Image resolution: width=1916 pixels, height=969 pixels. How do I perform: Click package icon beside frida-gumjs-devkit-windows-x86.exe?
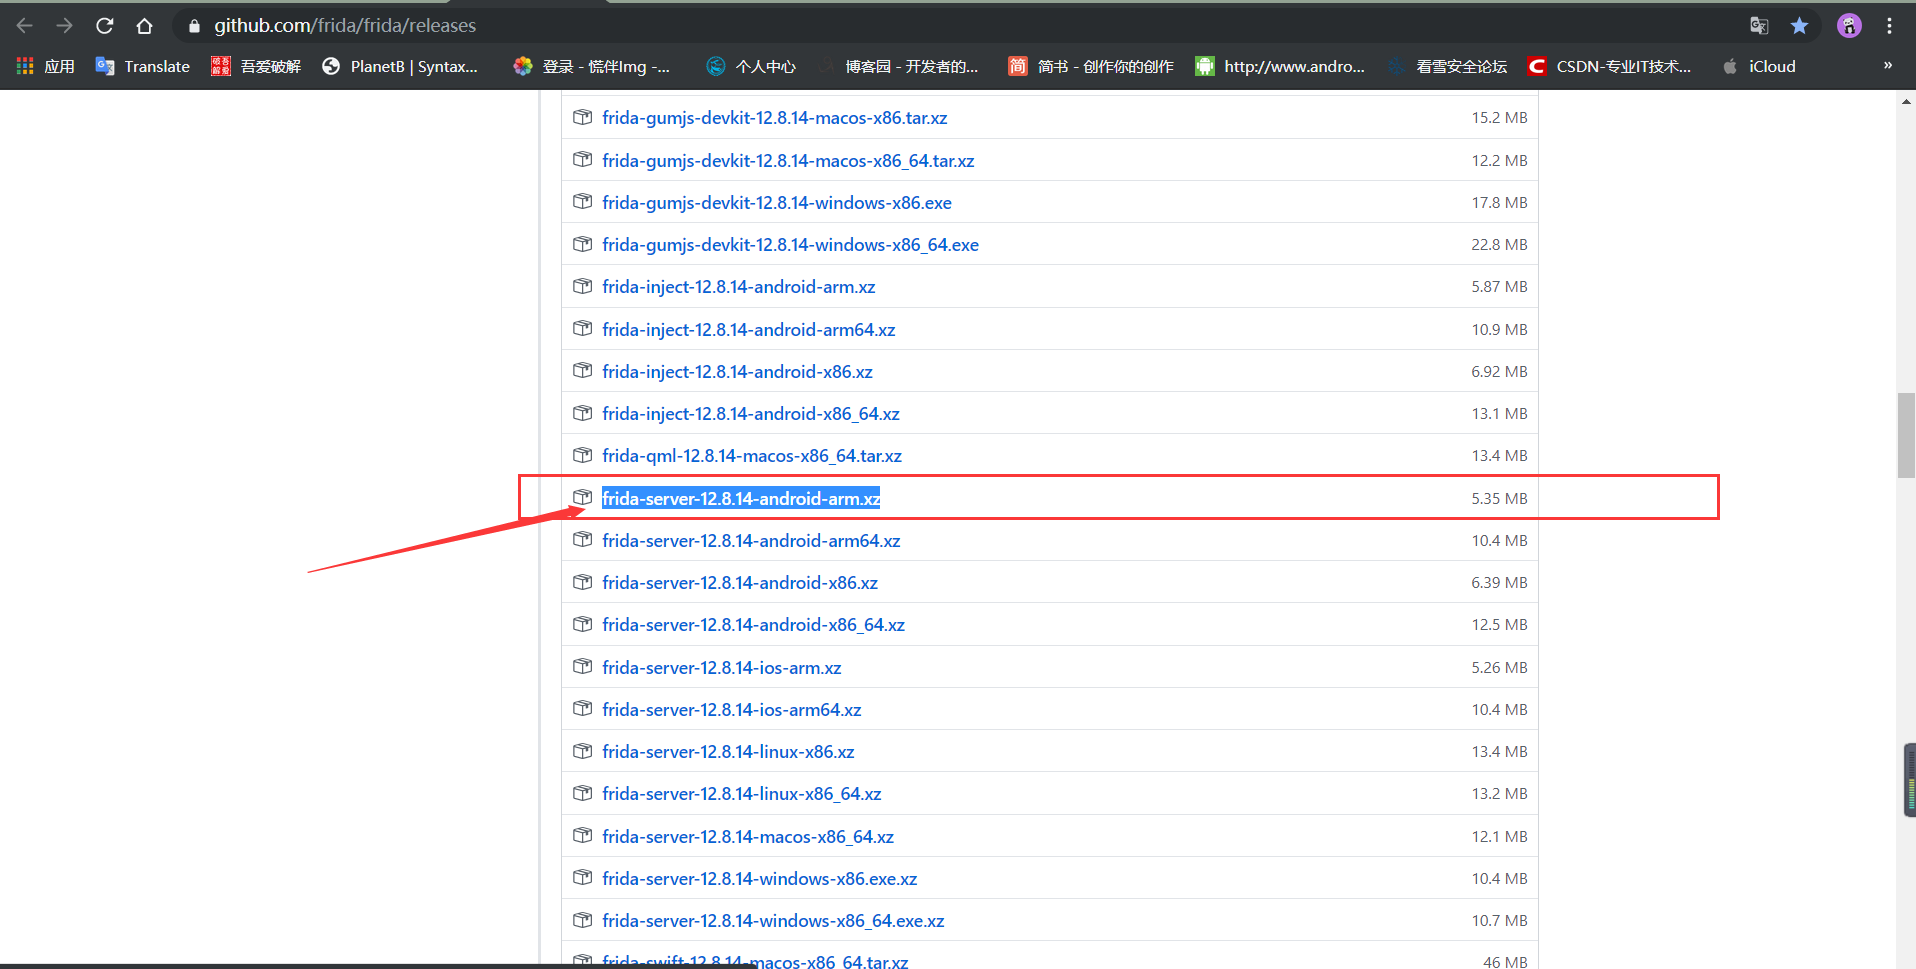click(583, 202)
